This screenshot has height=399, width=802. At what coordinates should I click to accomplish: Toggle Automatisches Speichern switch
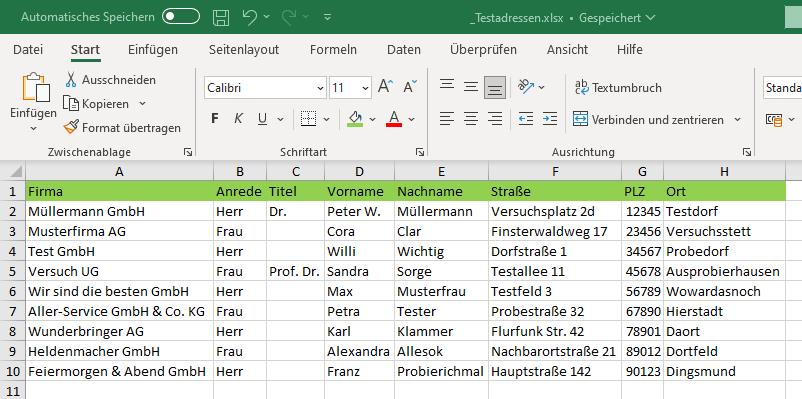tap(181, 17)
